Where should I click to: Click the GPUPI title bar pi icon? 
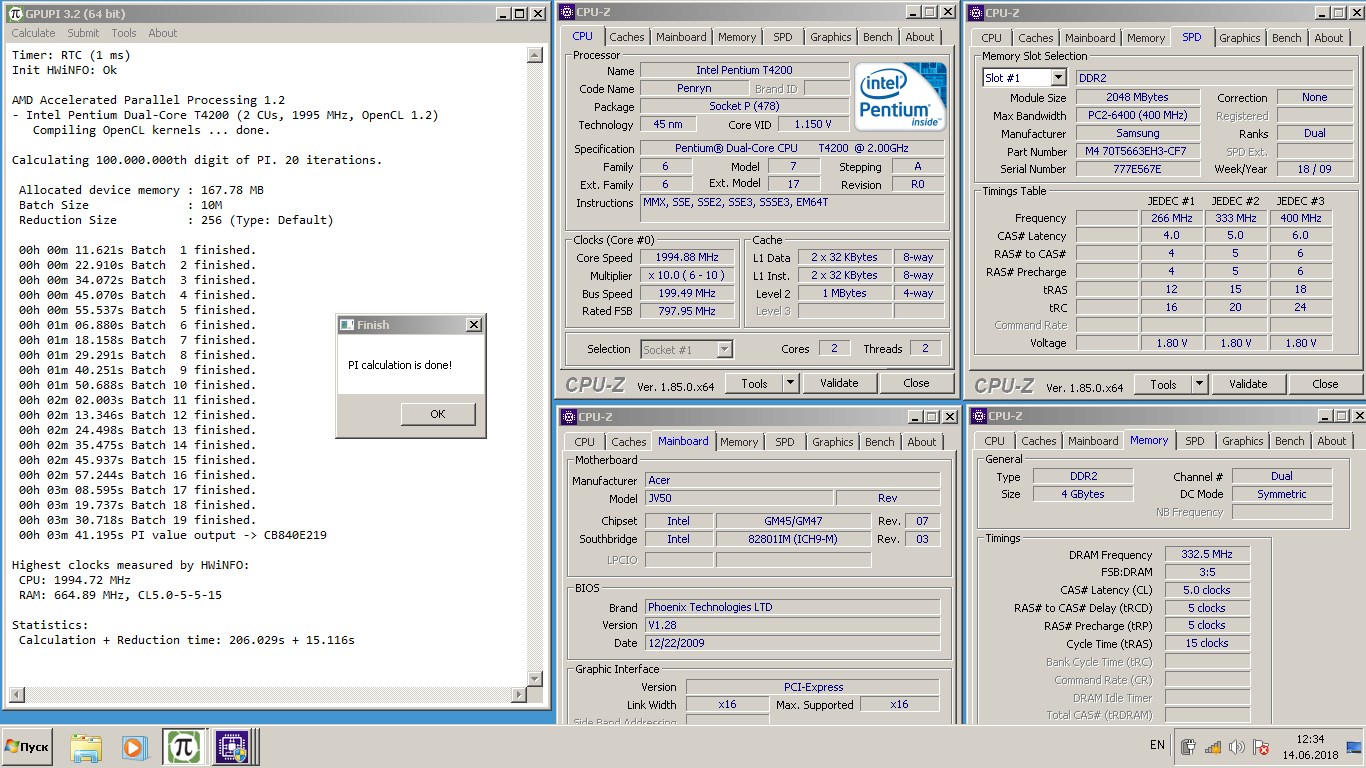[x=16, y=13]
